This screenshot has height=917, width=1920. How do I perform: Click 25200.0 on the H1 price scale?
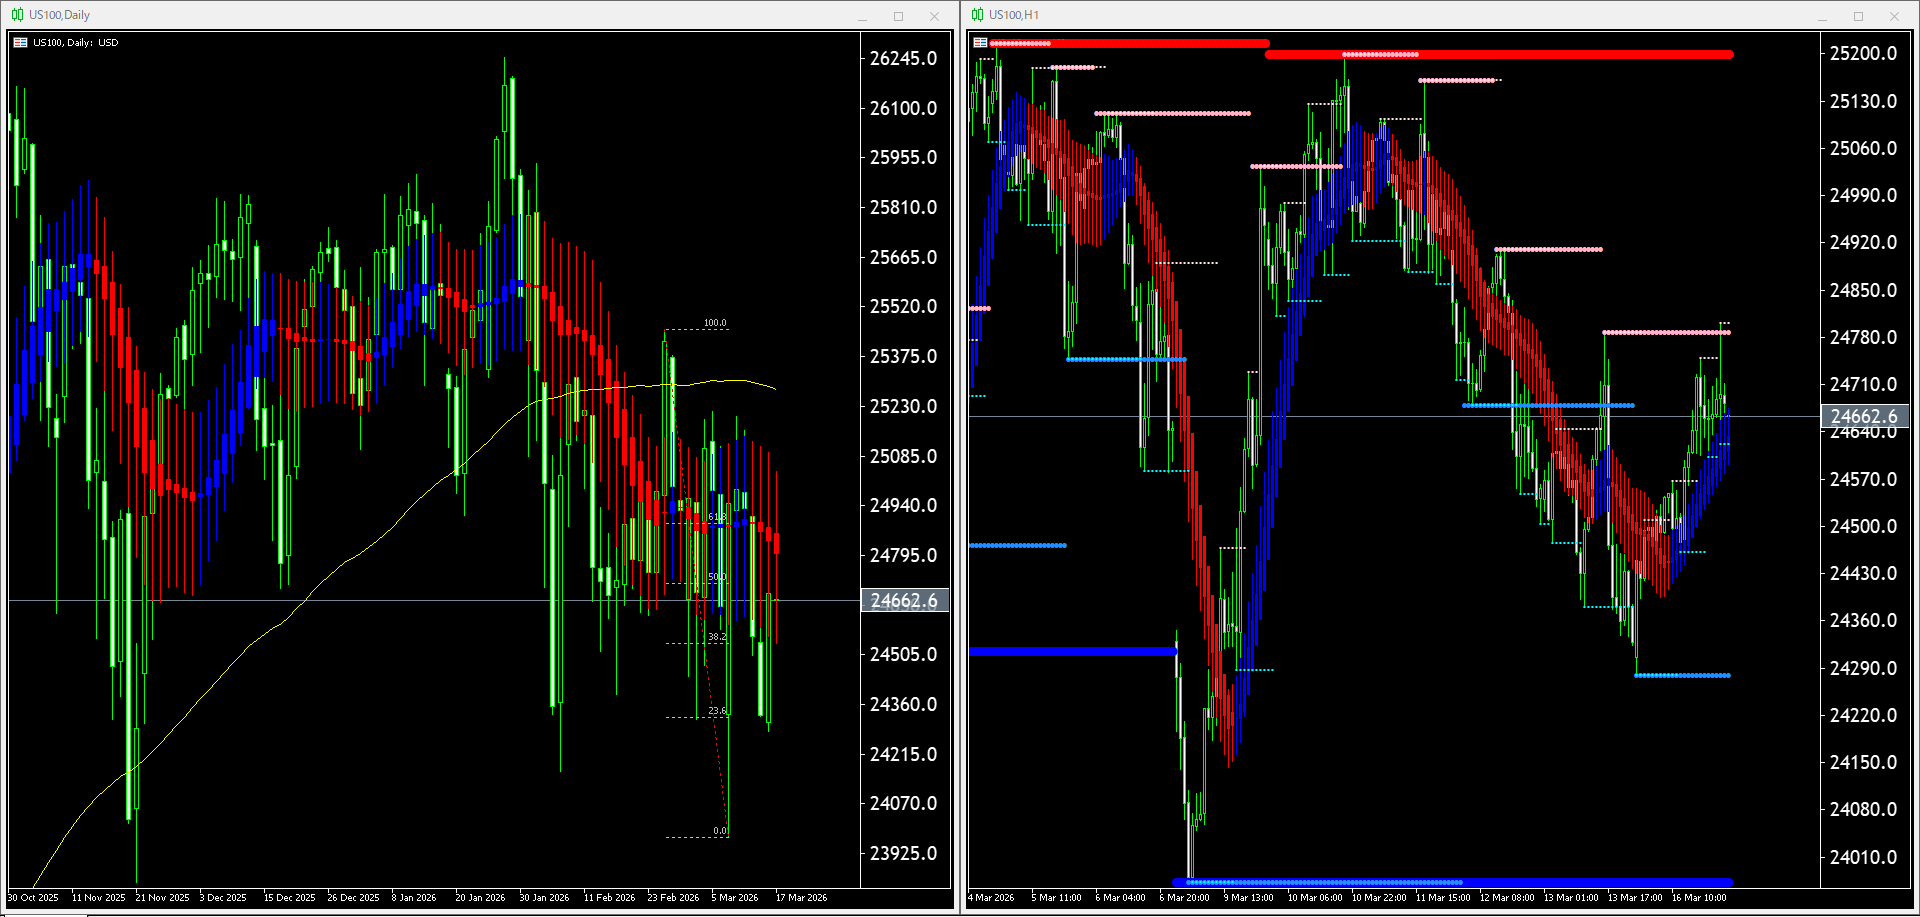[x=1863, y=53]
